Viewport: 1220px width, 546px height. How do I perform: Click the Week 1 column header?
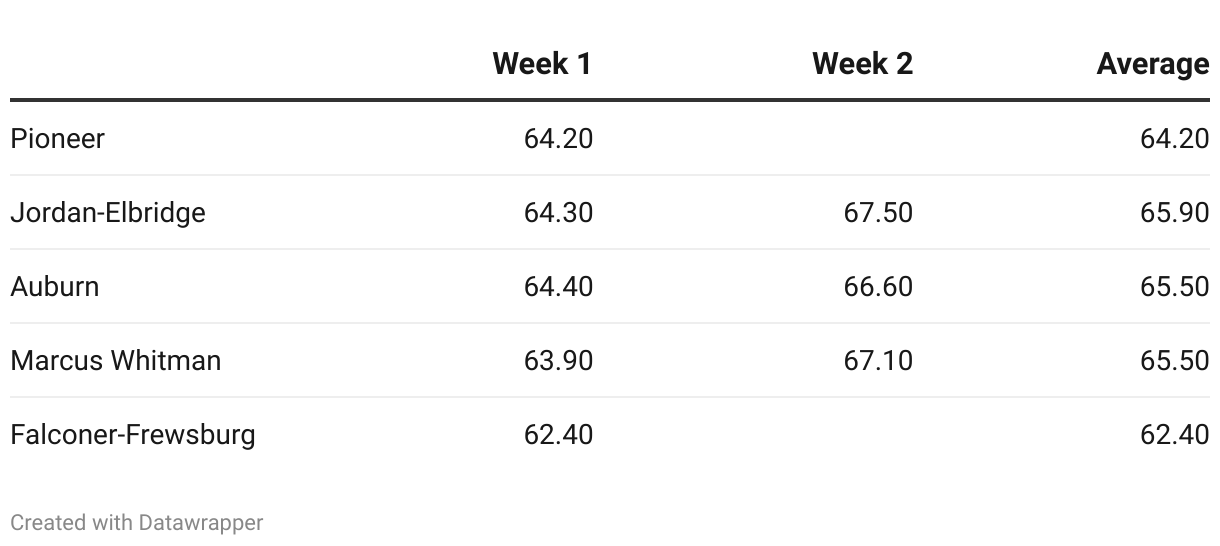[x=542, y=64]
